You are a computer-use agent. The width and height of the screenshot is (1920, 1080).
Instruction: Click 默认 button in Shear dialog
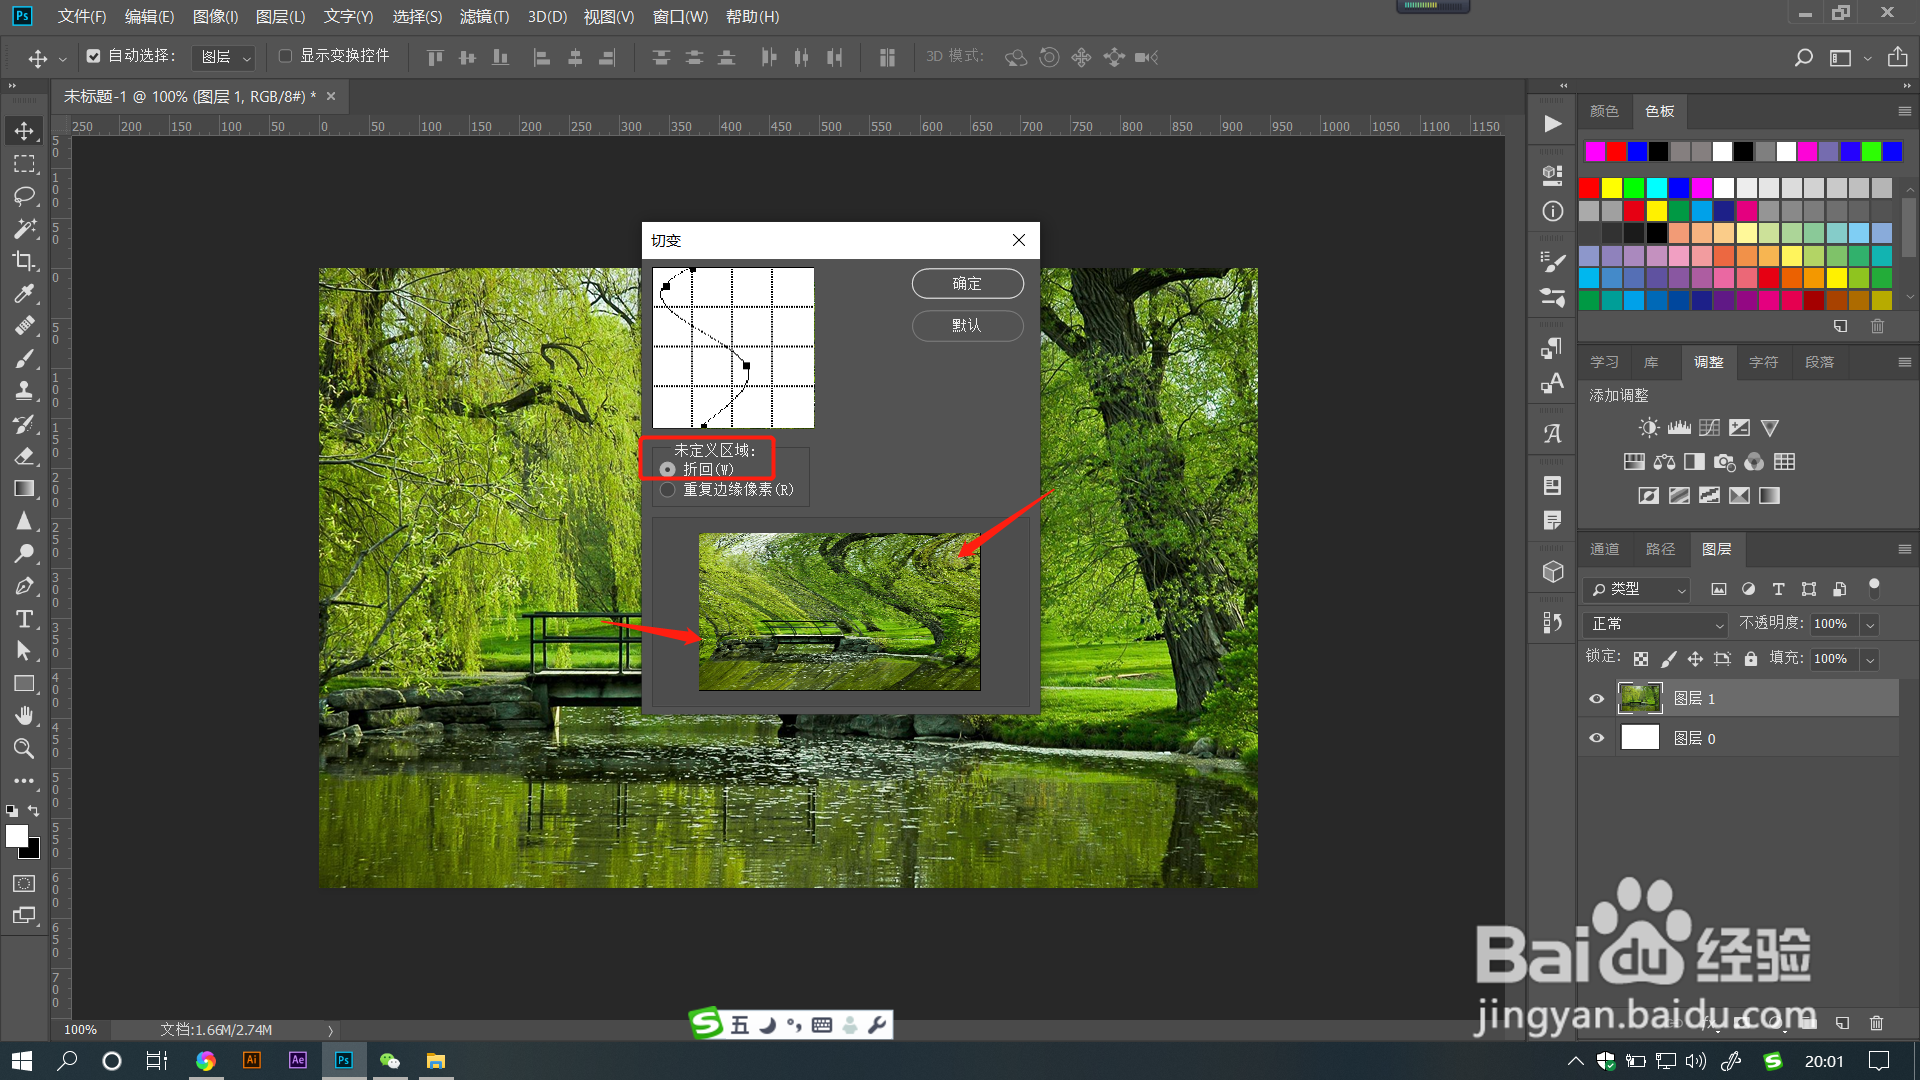click(967, 326)
